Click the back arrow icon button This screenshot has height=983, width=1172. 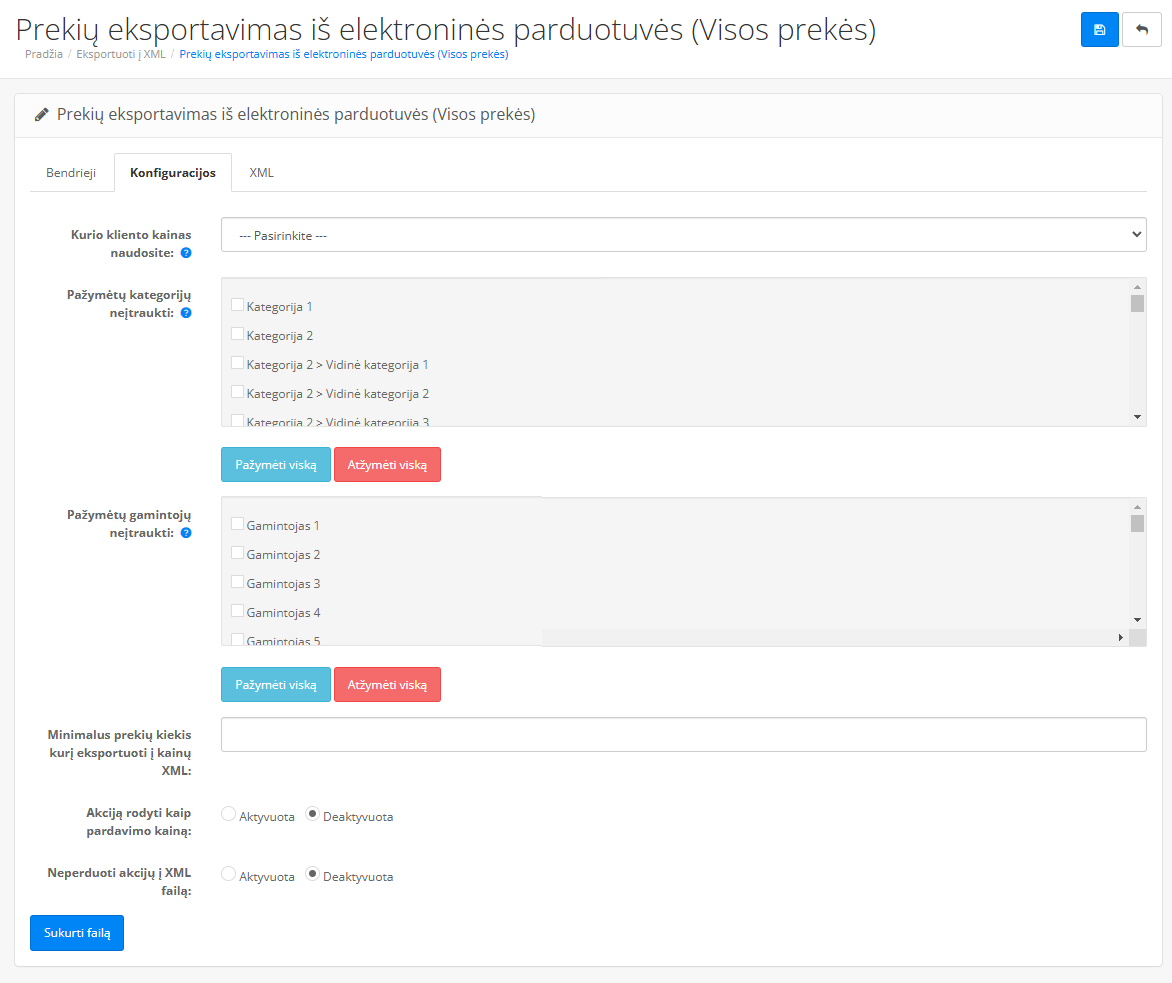pyautogui.click(x=1142, y=30)
